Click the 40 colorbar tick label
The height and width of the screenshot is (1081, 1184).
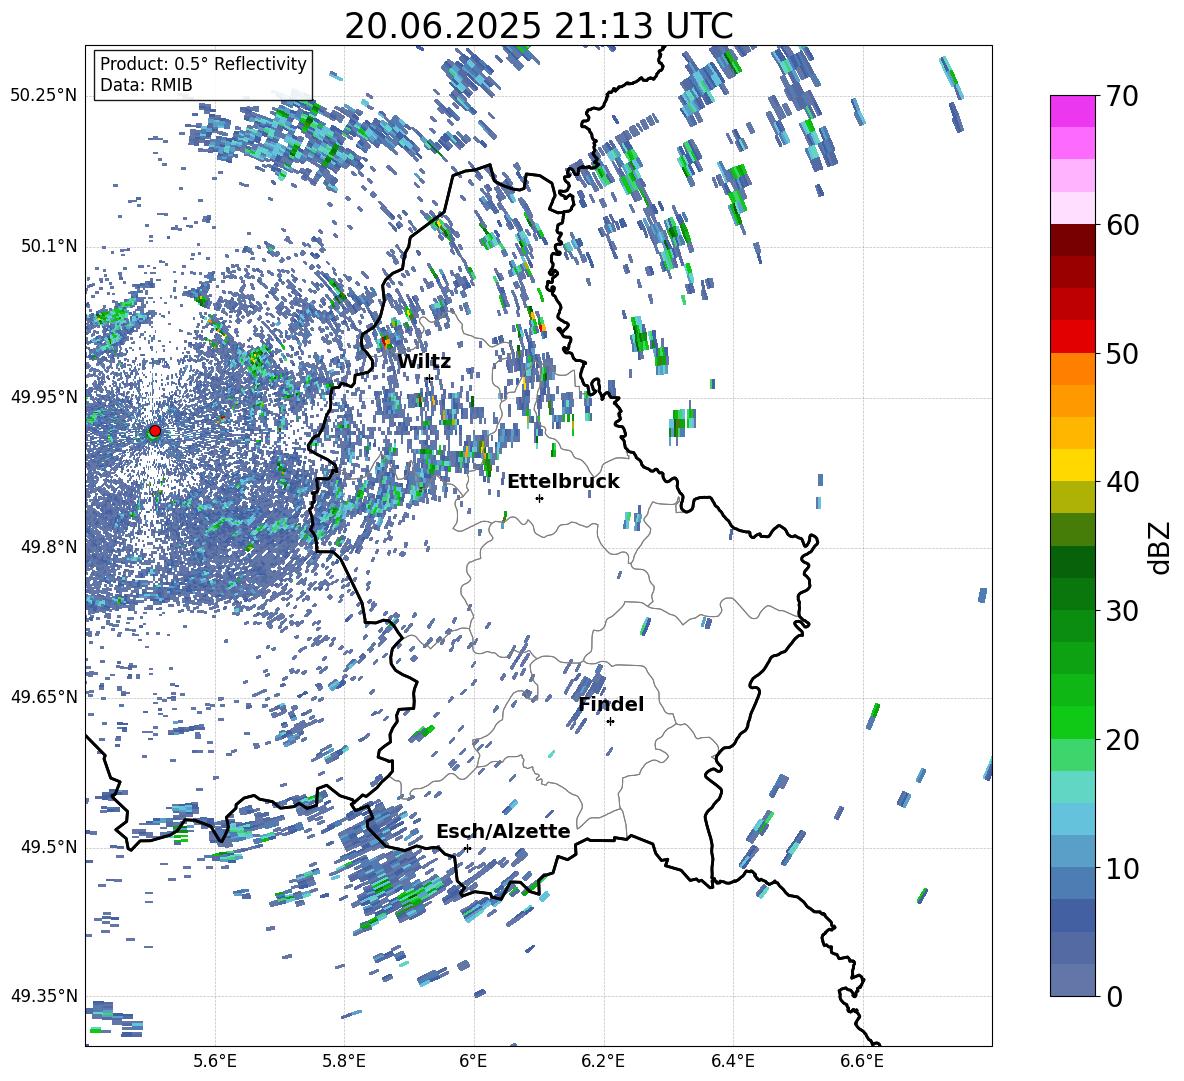coord(1122,482)
